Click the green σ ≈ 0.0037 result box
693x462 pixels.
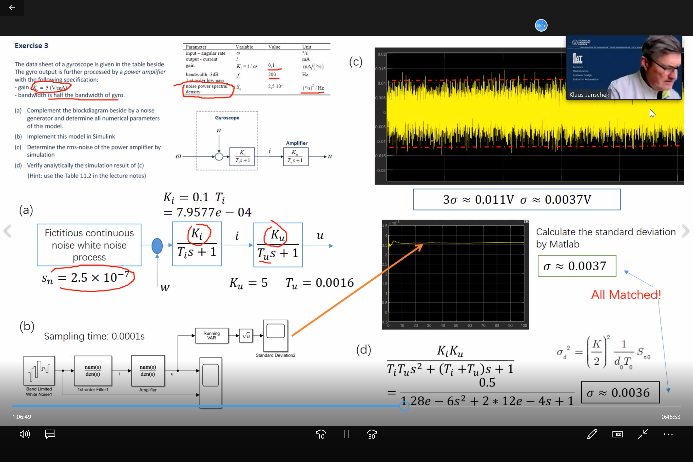(x=576, y=267)
